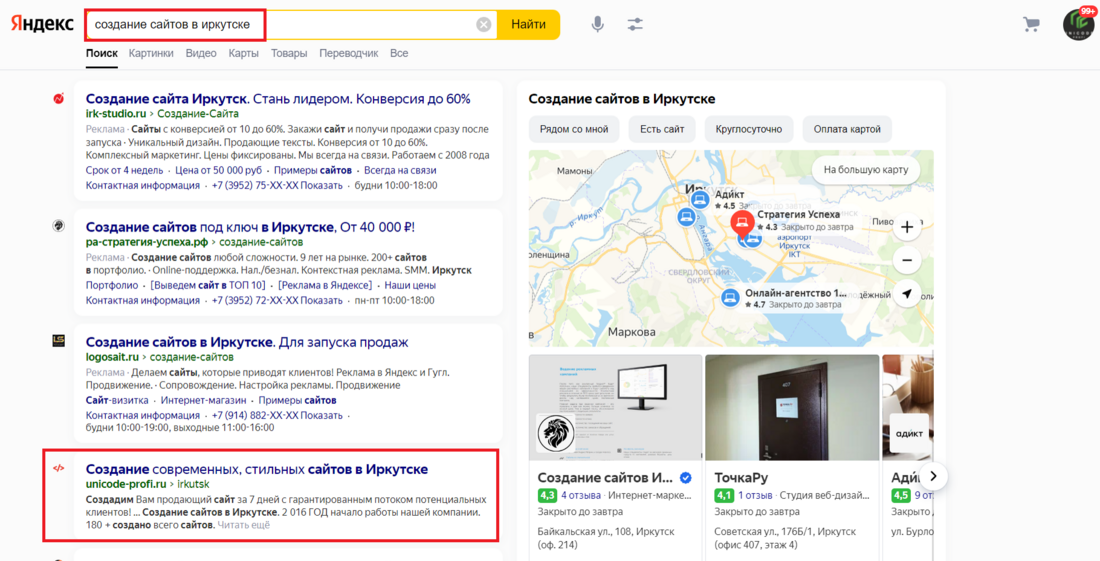Expand snippet with Читать ещё

click(243, 525)
